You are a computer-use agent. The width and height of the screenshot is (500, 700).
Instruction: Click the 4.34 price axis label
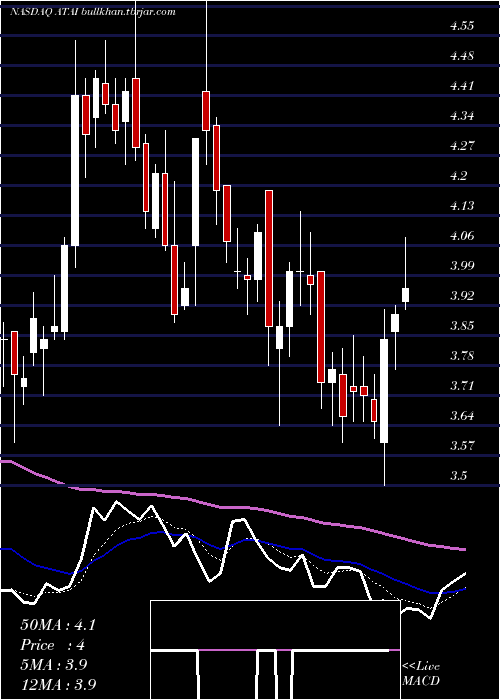point(461,116)
